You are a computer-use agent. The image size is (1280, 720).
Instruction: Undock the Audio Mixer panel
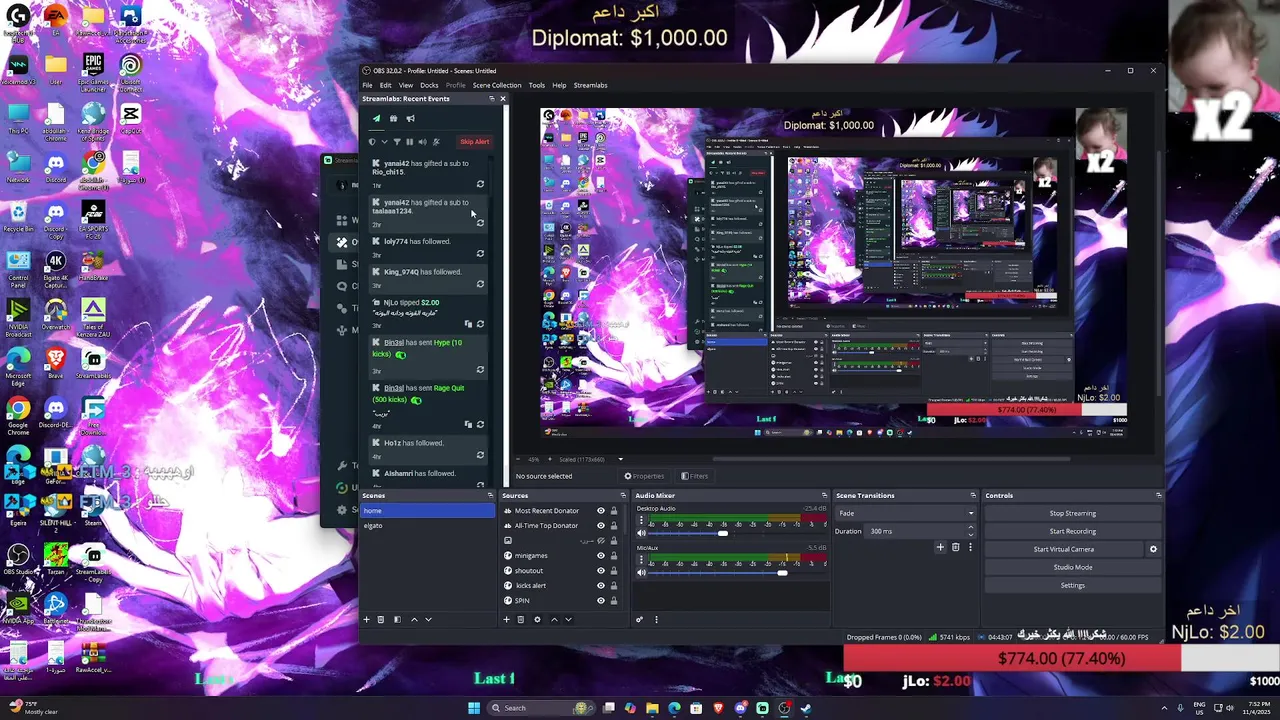(824, 495)
